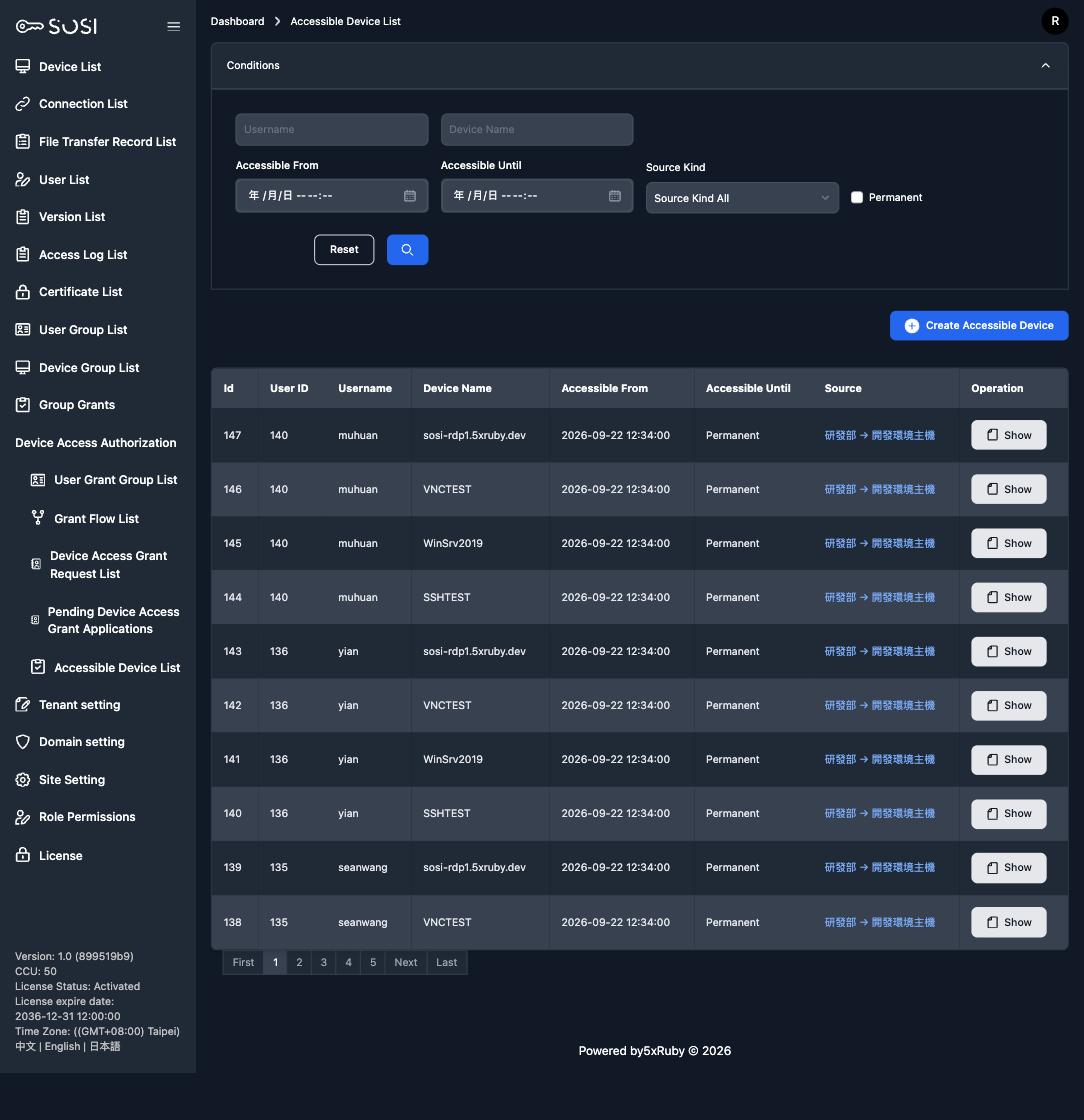Image resolution: width=1084 pixels, height=1120 pixels.
Task: Click the Device Access Grant Request icon
Action: [36, 564]
